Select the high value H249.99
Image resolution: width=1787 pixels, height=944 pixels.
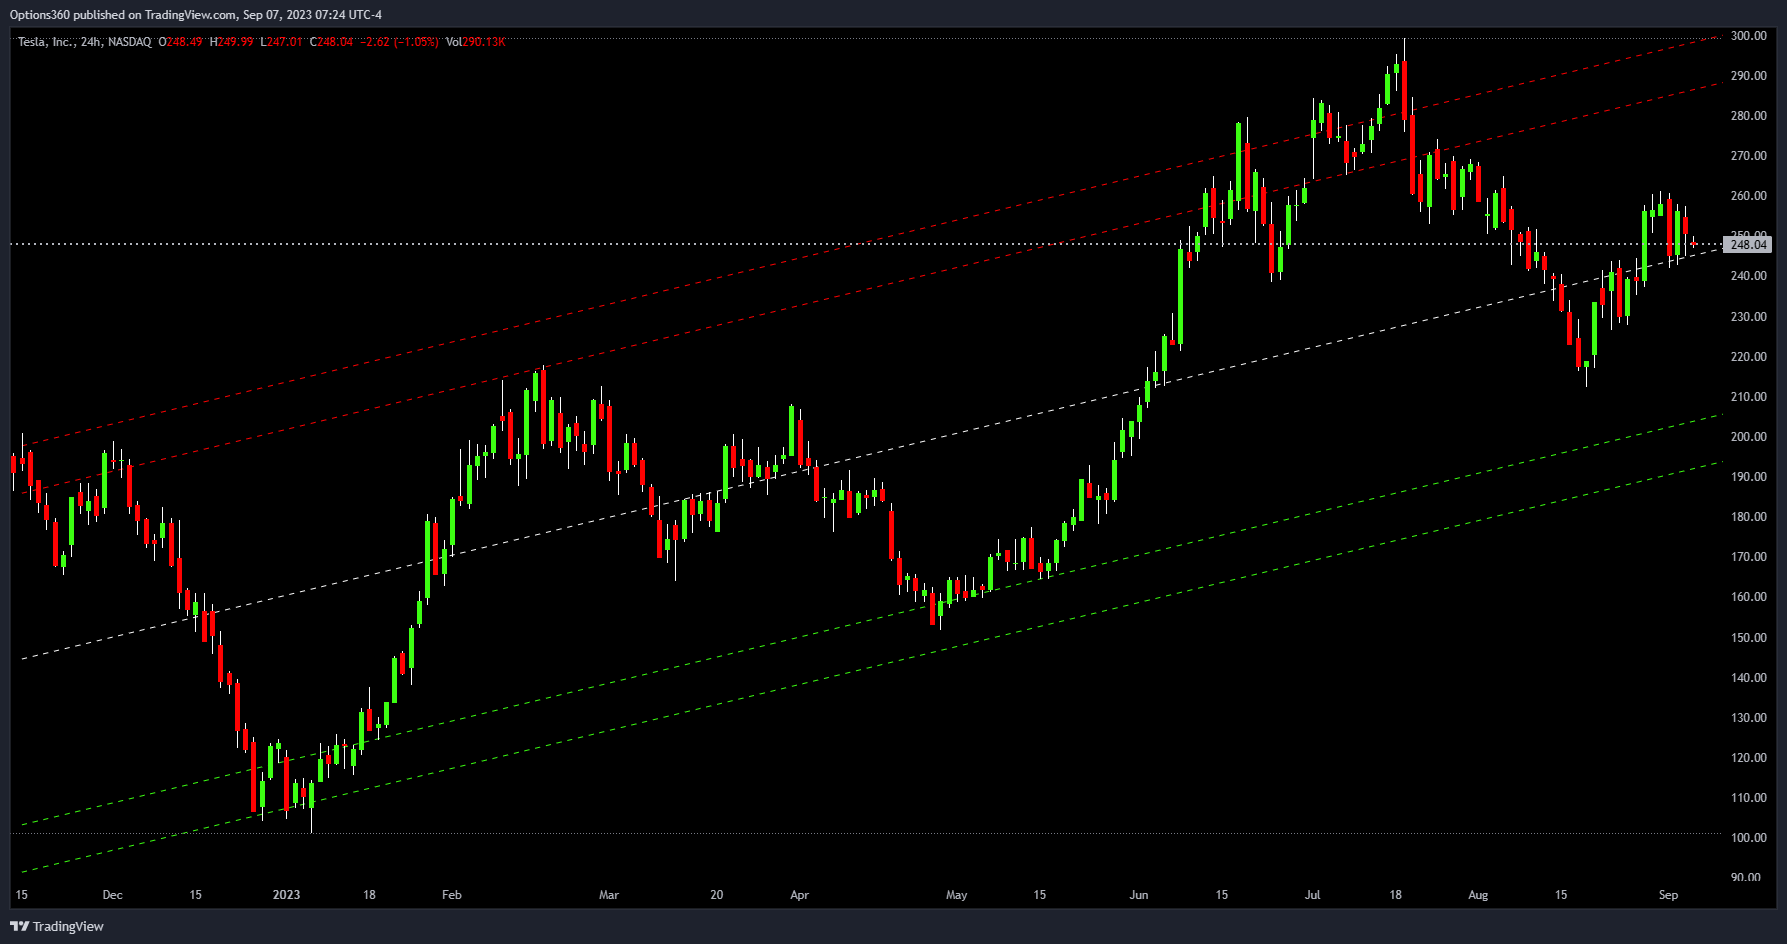point(232,42)
